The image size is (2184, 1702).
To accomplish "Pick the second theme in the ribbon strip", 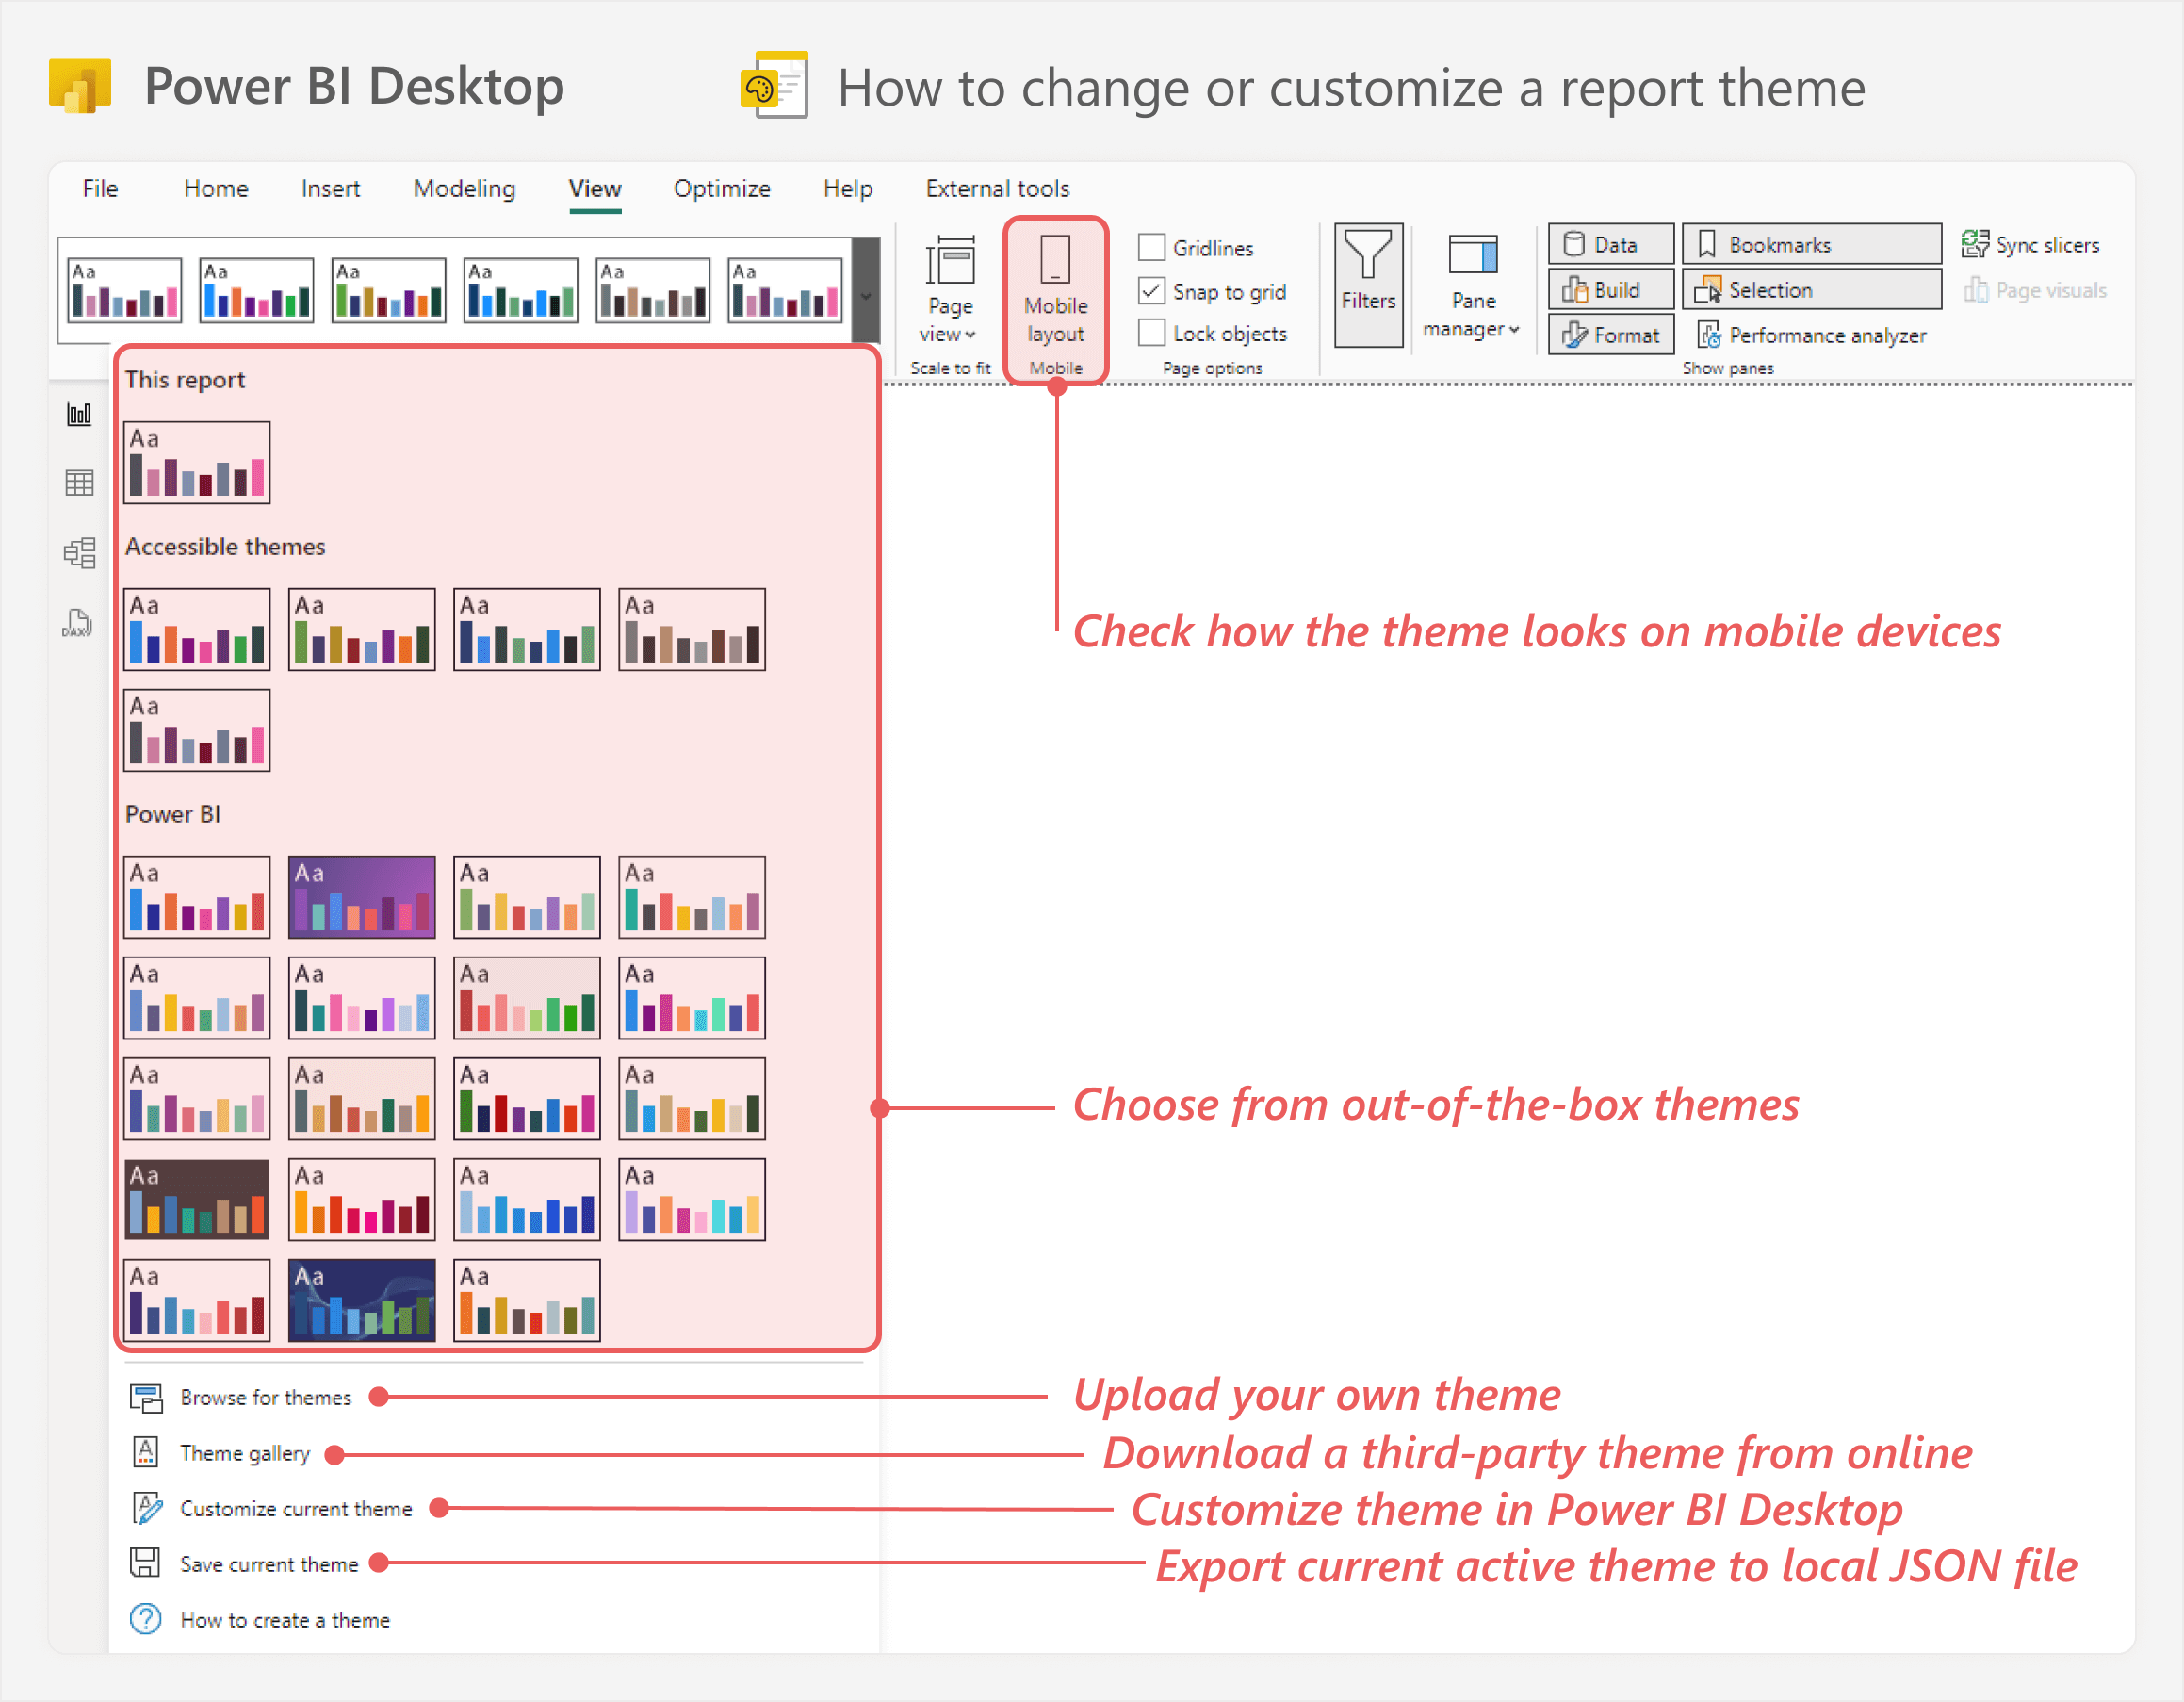I will 257,290.
